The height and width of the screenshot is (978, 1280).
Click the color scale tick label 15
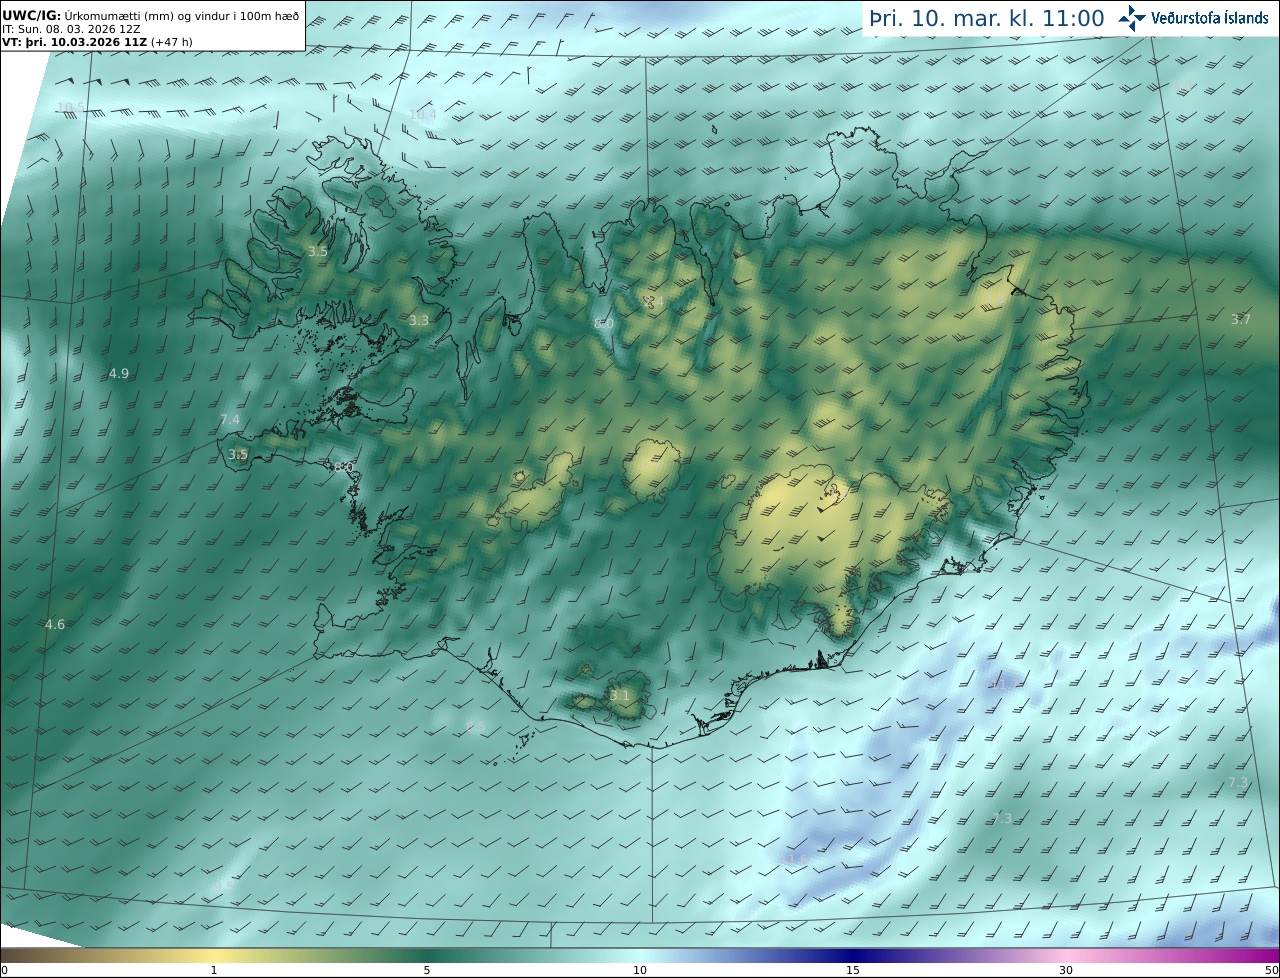853,970
